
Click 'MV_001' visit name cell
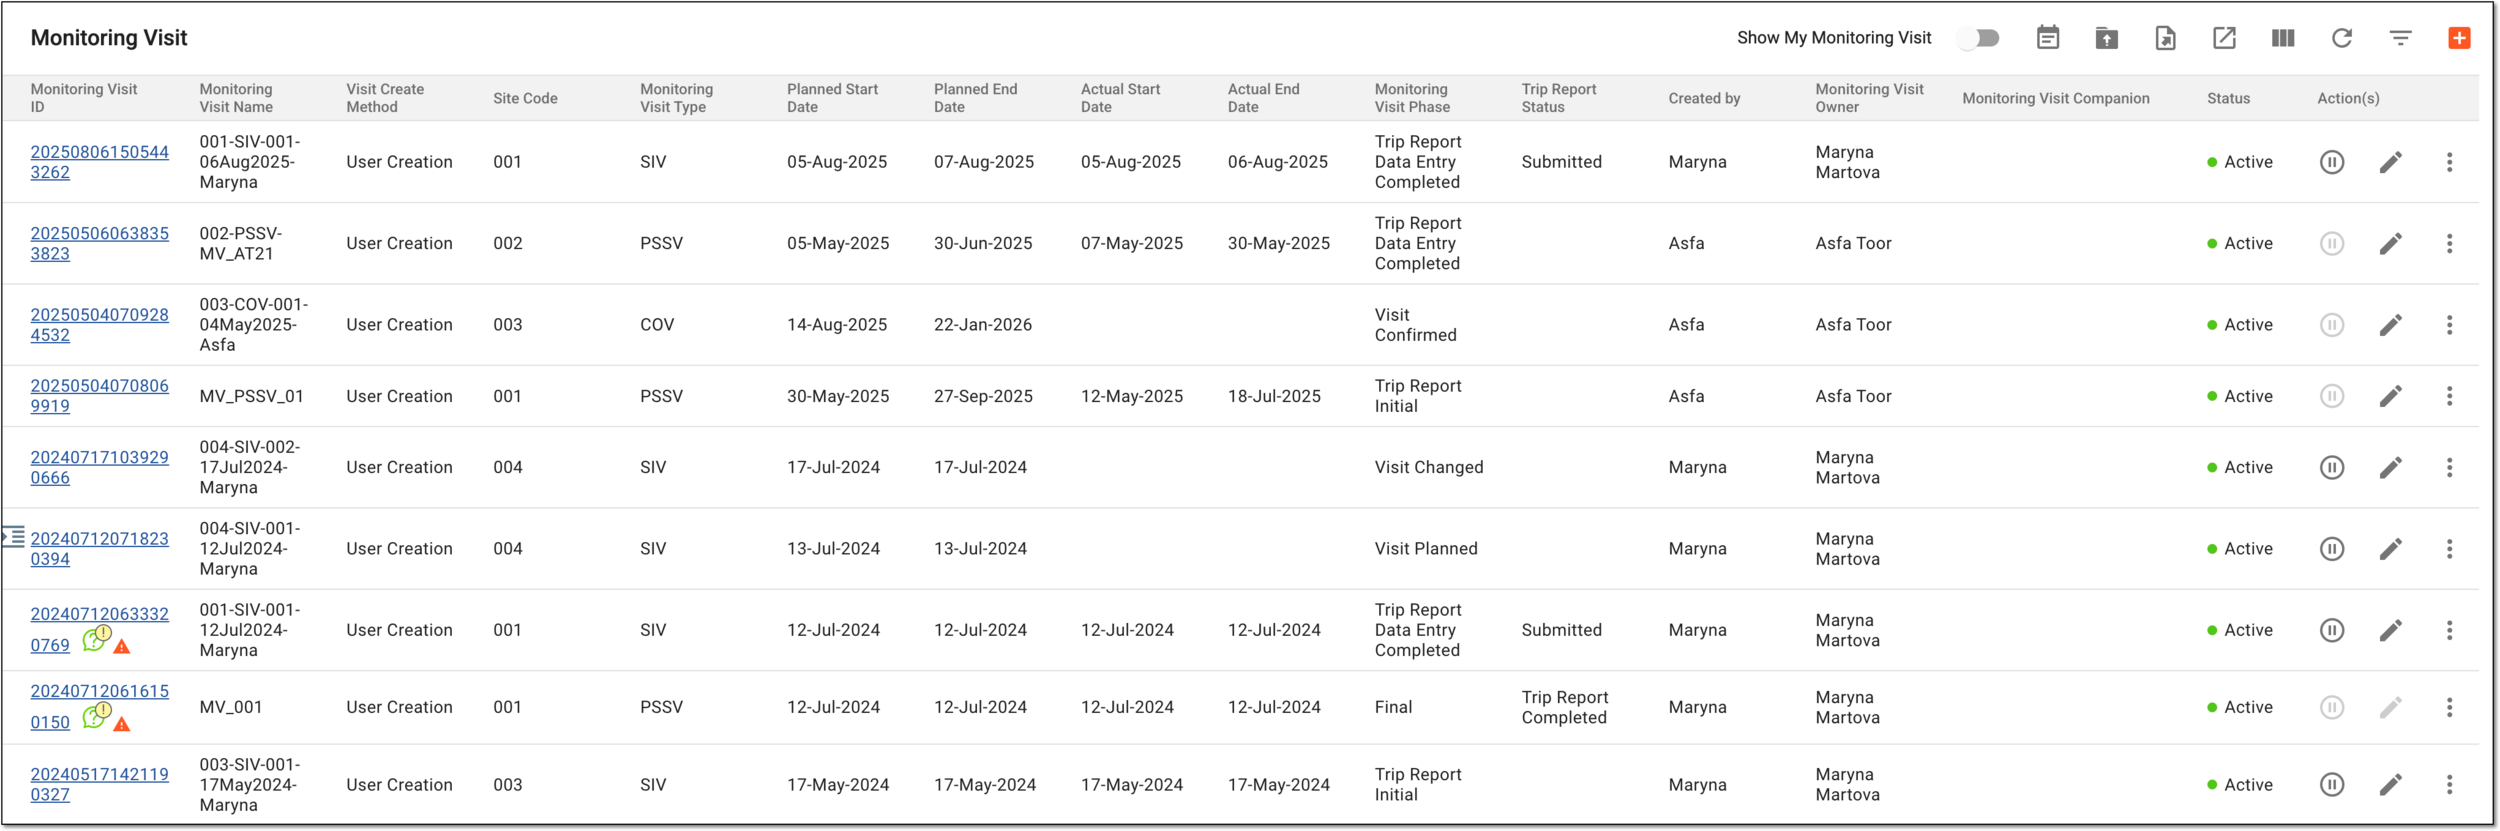coord(230,708)
